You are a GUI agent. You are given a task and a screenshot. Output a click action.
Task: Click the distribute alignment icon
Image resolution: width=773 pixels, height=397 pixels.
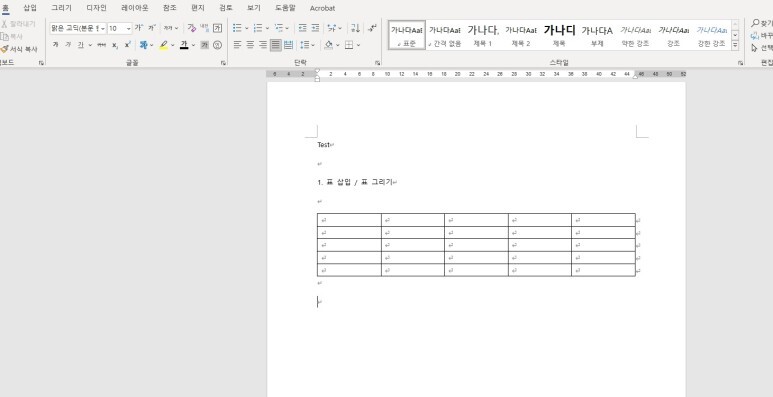pyautogui.click(x=288, y=45)
